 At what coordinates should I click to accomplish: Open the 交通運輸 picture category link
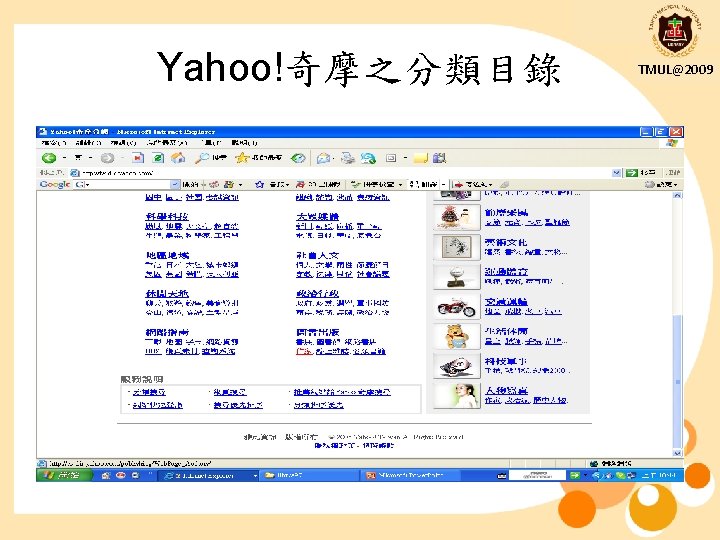[506, 301]
